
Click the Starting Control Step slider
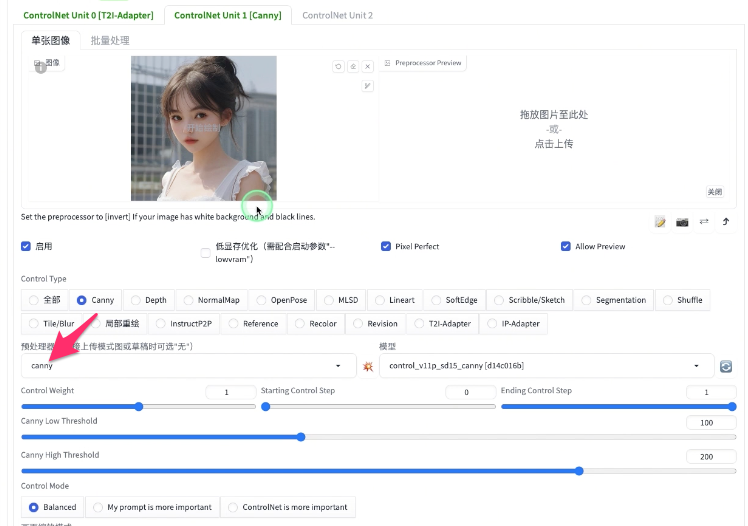click(x=378, y=407)
